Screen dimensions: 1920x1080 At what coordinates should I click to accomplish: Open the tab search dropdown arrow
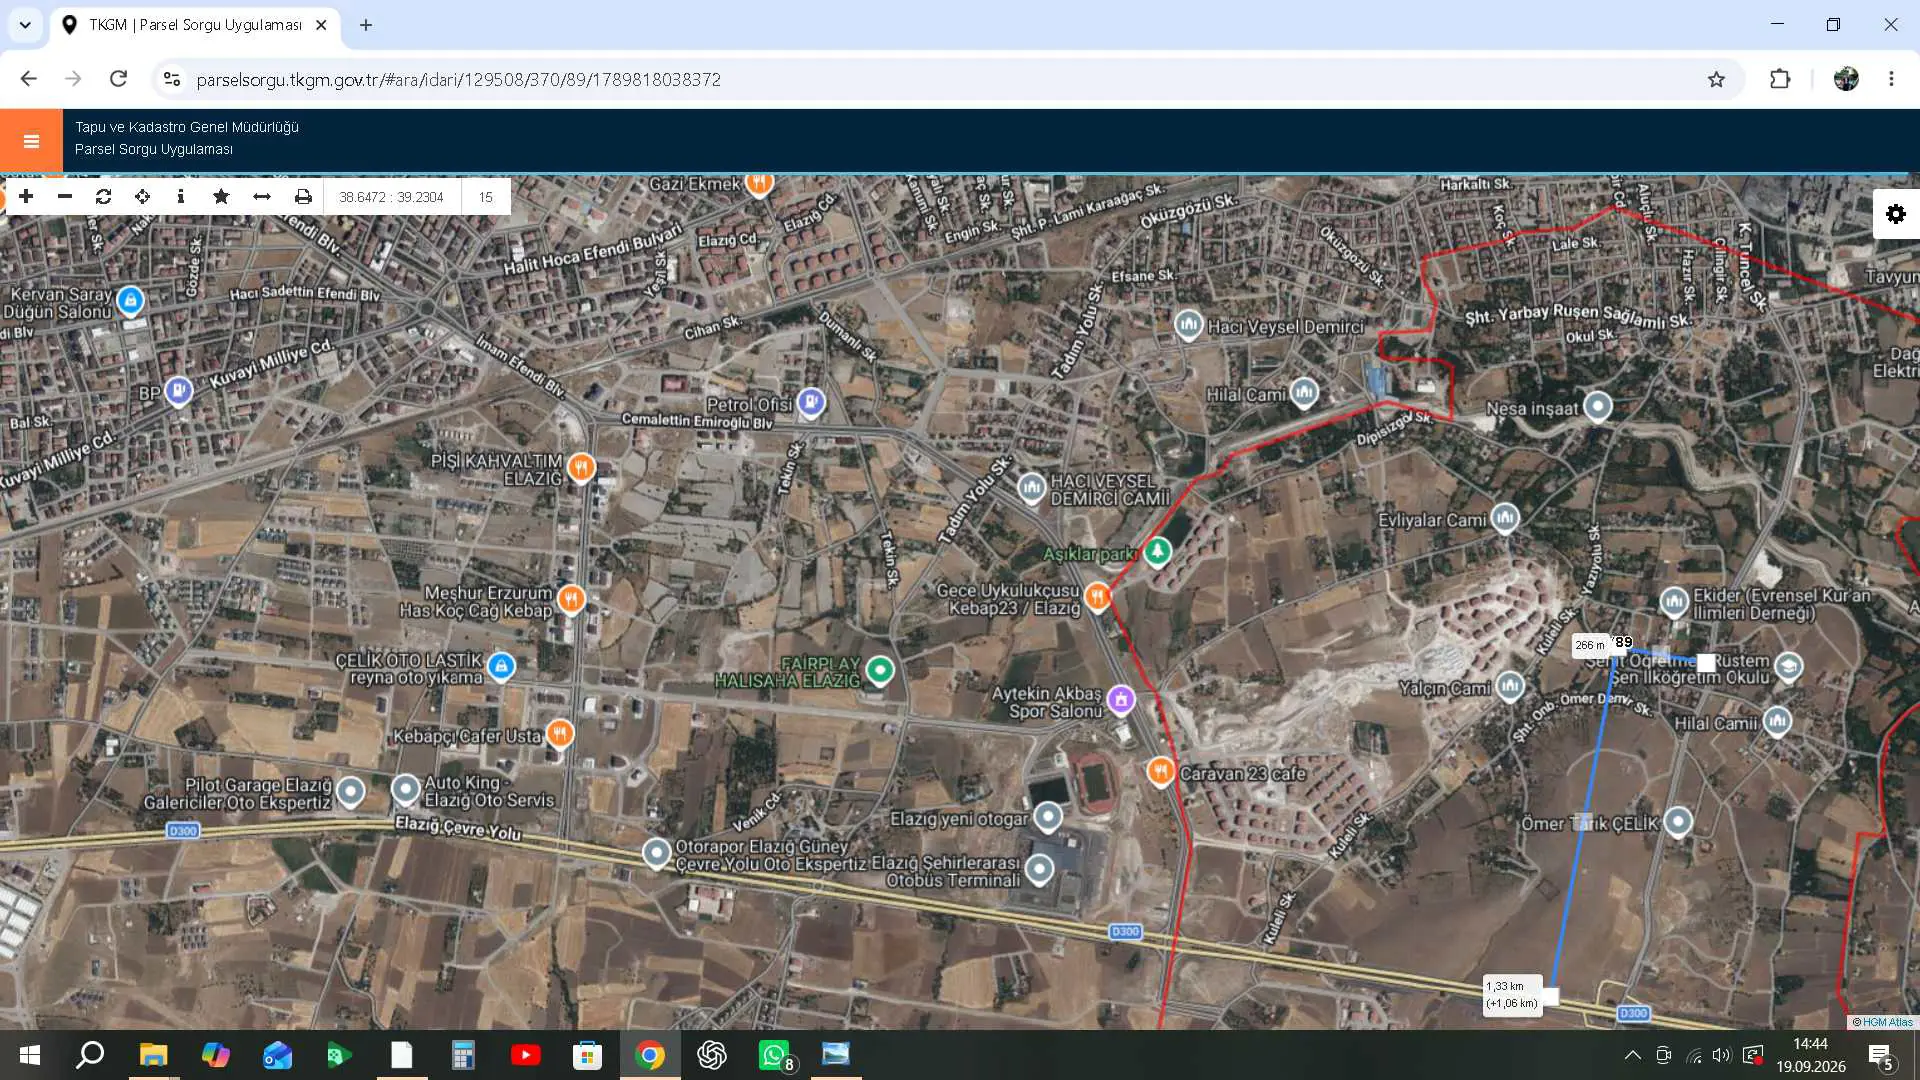25,25
